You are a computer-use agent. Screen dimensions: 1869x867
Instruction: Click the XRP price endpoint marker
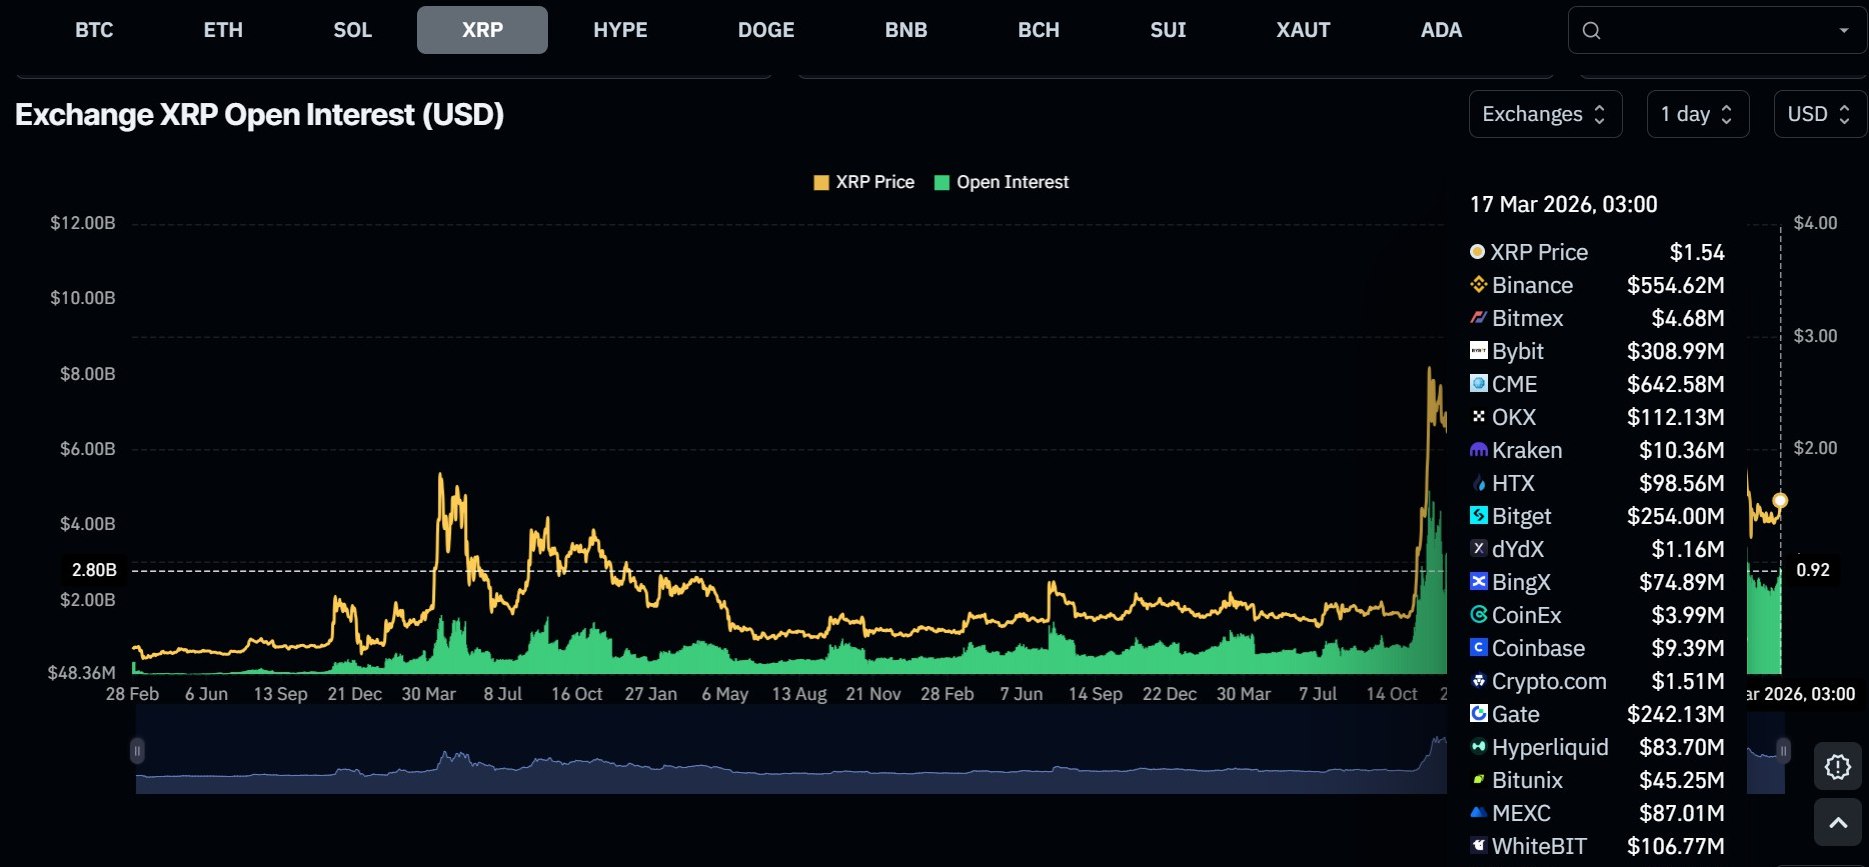(1780, 501)
